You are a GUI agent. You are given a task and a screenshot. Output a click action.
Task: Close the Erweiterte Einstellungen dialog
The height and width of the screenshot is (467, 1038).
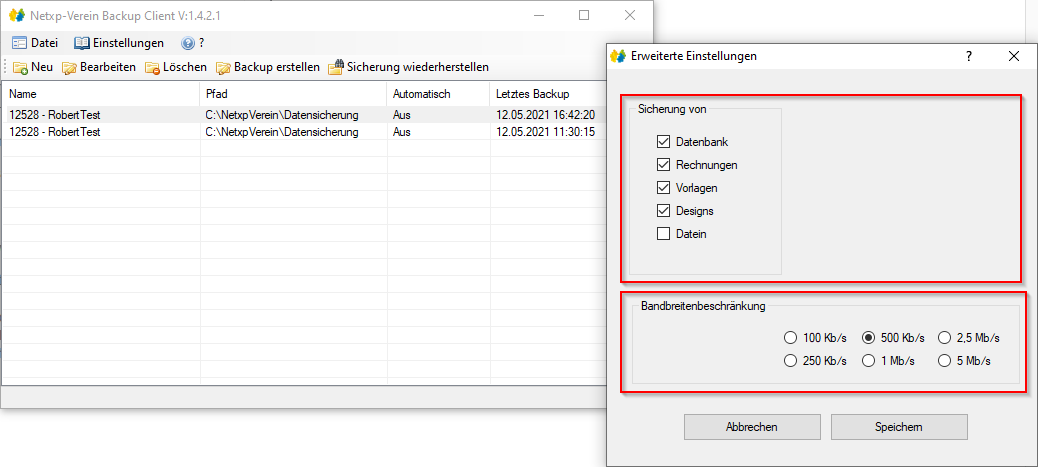1014,56
